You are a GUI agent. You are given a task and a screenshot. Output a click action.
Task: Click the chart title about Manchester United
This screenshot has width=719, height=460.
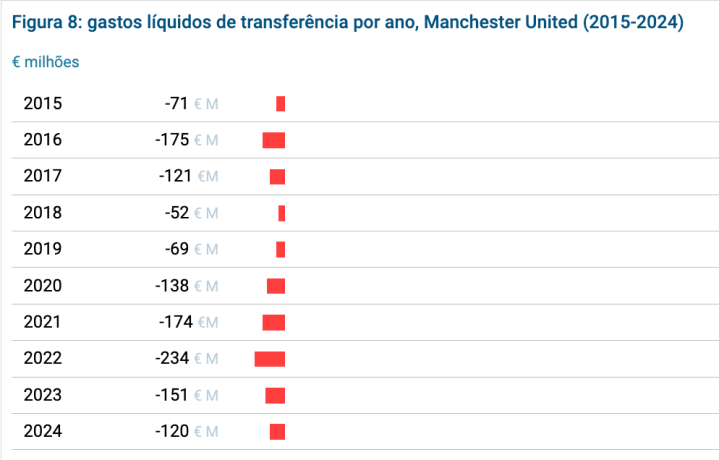coord(348,22)
